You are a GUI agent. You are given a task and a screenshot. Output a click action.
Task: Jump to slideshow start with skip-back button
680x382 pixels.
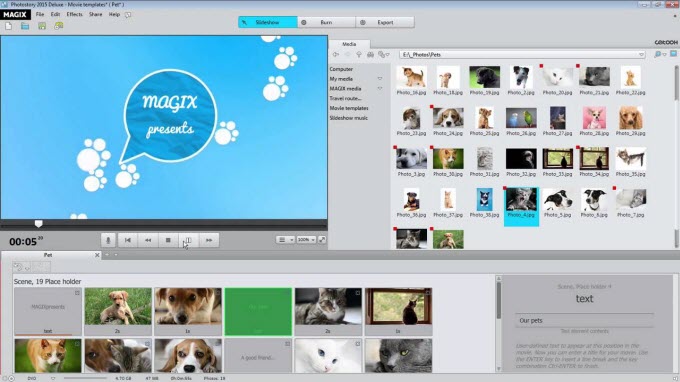pos(128,240)
